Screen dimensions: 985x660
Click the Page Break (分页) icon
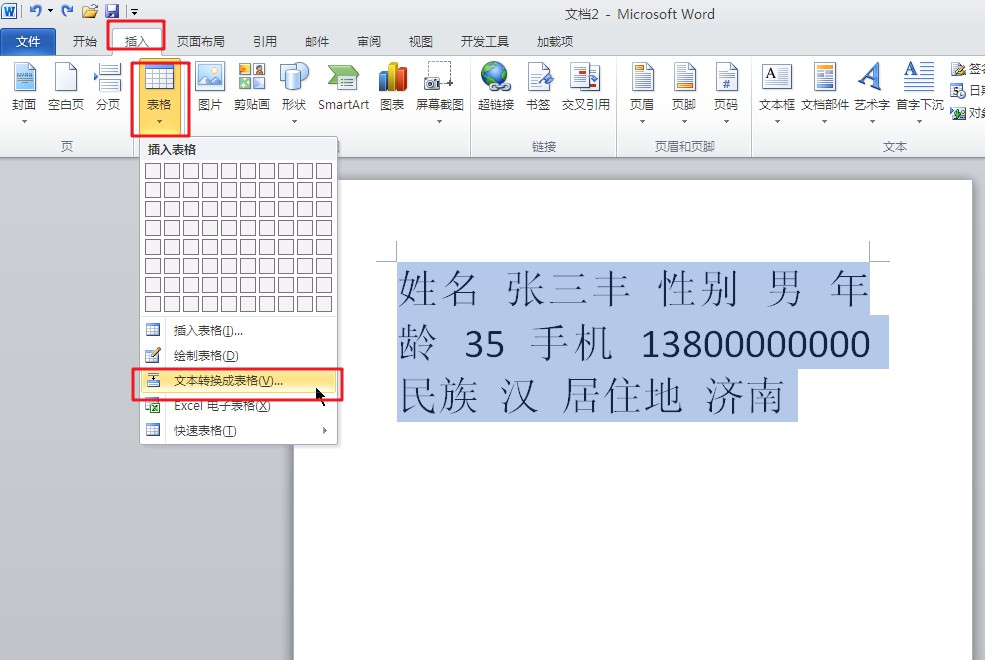point(107,86)
